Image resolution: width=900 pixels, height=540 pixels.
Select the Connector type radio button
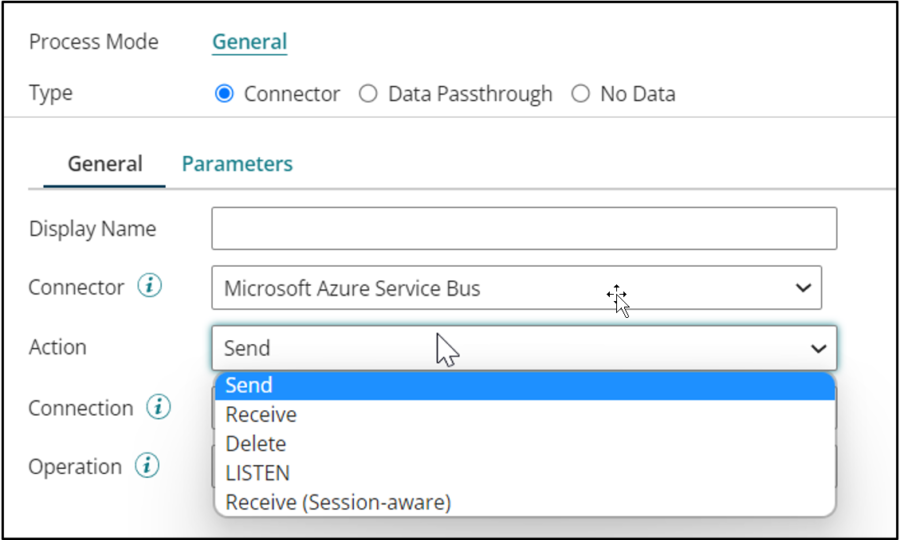(x=225, y=94)
